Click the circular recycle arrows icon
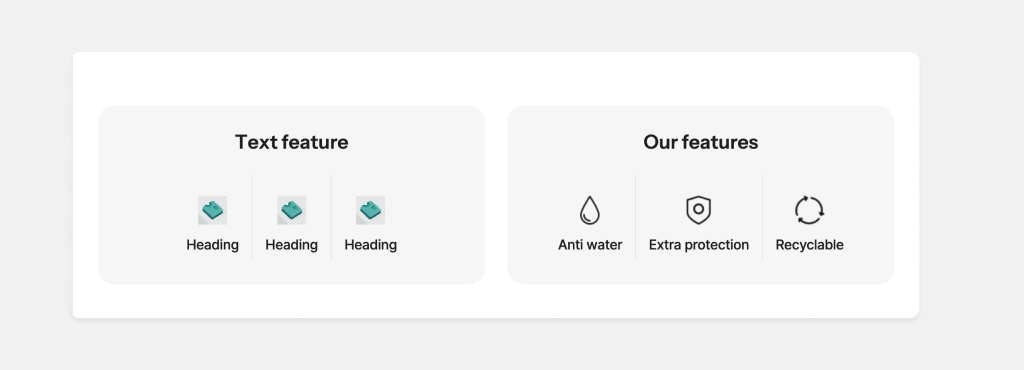1024x370 pixels. [x=809, y=210]
